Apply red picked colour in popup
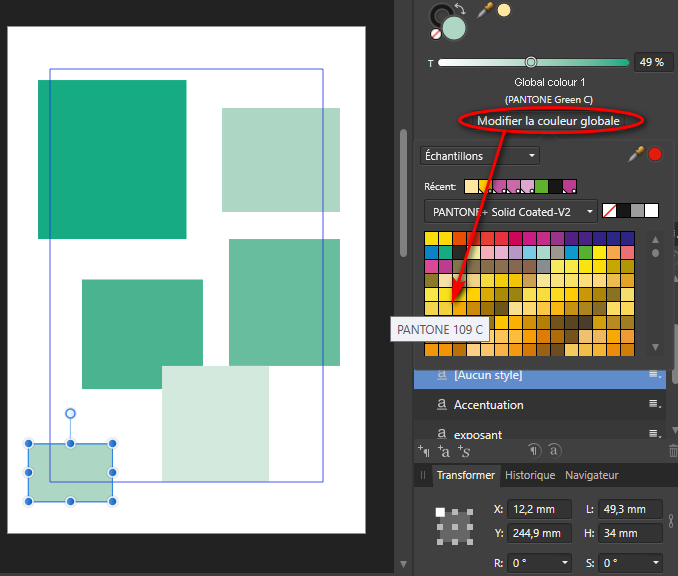Image resolution: width=678 pixels, height=576 pixels. pos(655,154)
